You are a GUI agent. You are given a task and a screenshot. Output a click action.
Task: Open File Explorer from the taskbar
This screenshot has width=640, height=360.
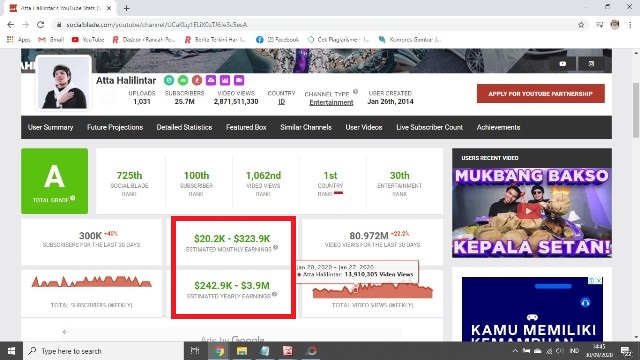point(242,351)
